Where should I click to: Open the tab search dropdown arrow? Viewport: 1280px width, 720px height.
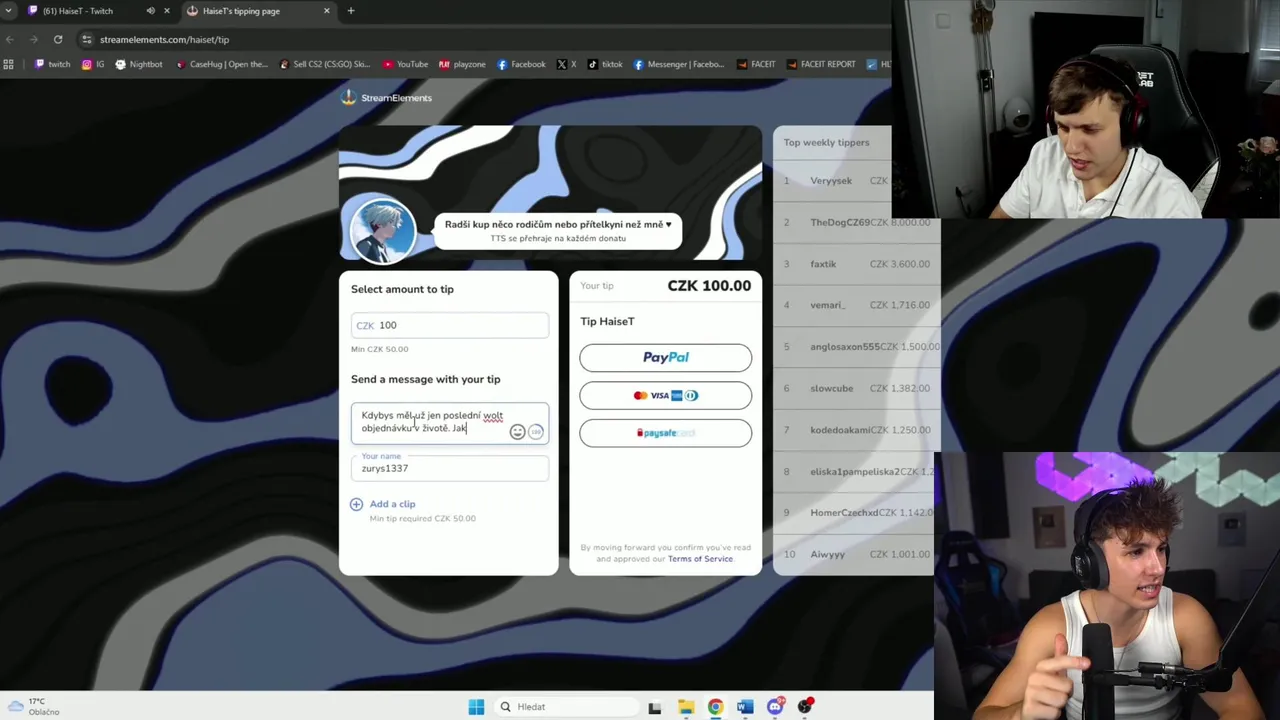(x=8, y=11)
